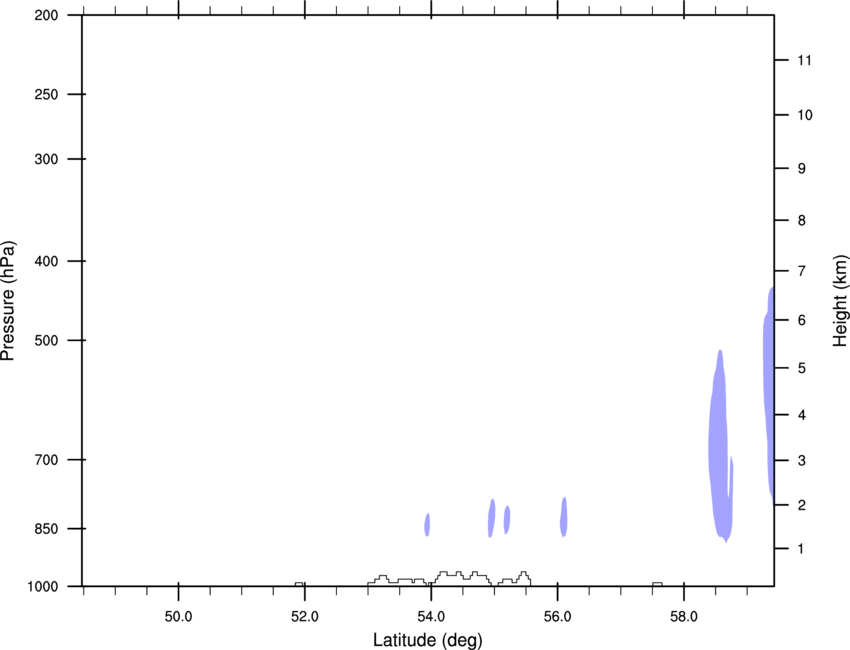Viewport: 850px width, 650px height.
Task: Click the 58.0 latitude tick label
Action: [x=684, y=617]
